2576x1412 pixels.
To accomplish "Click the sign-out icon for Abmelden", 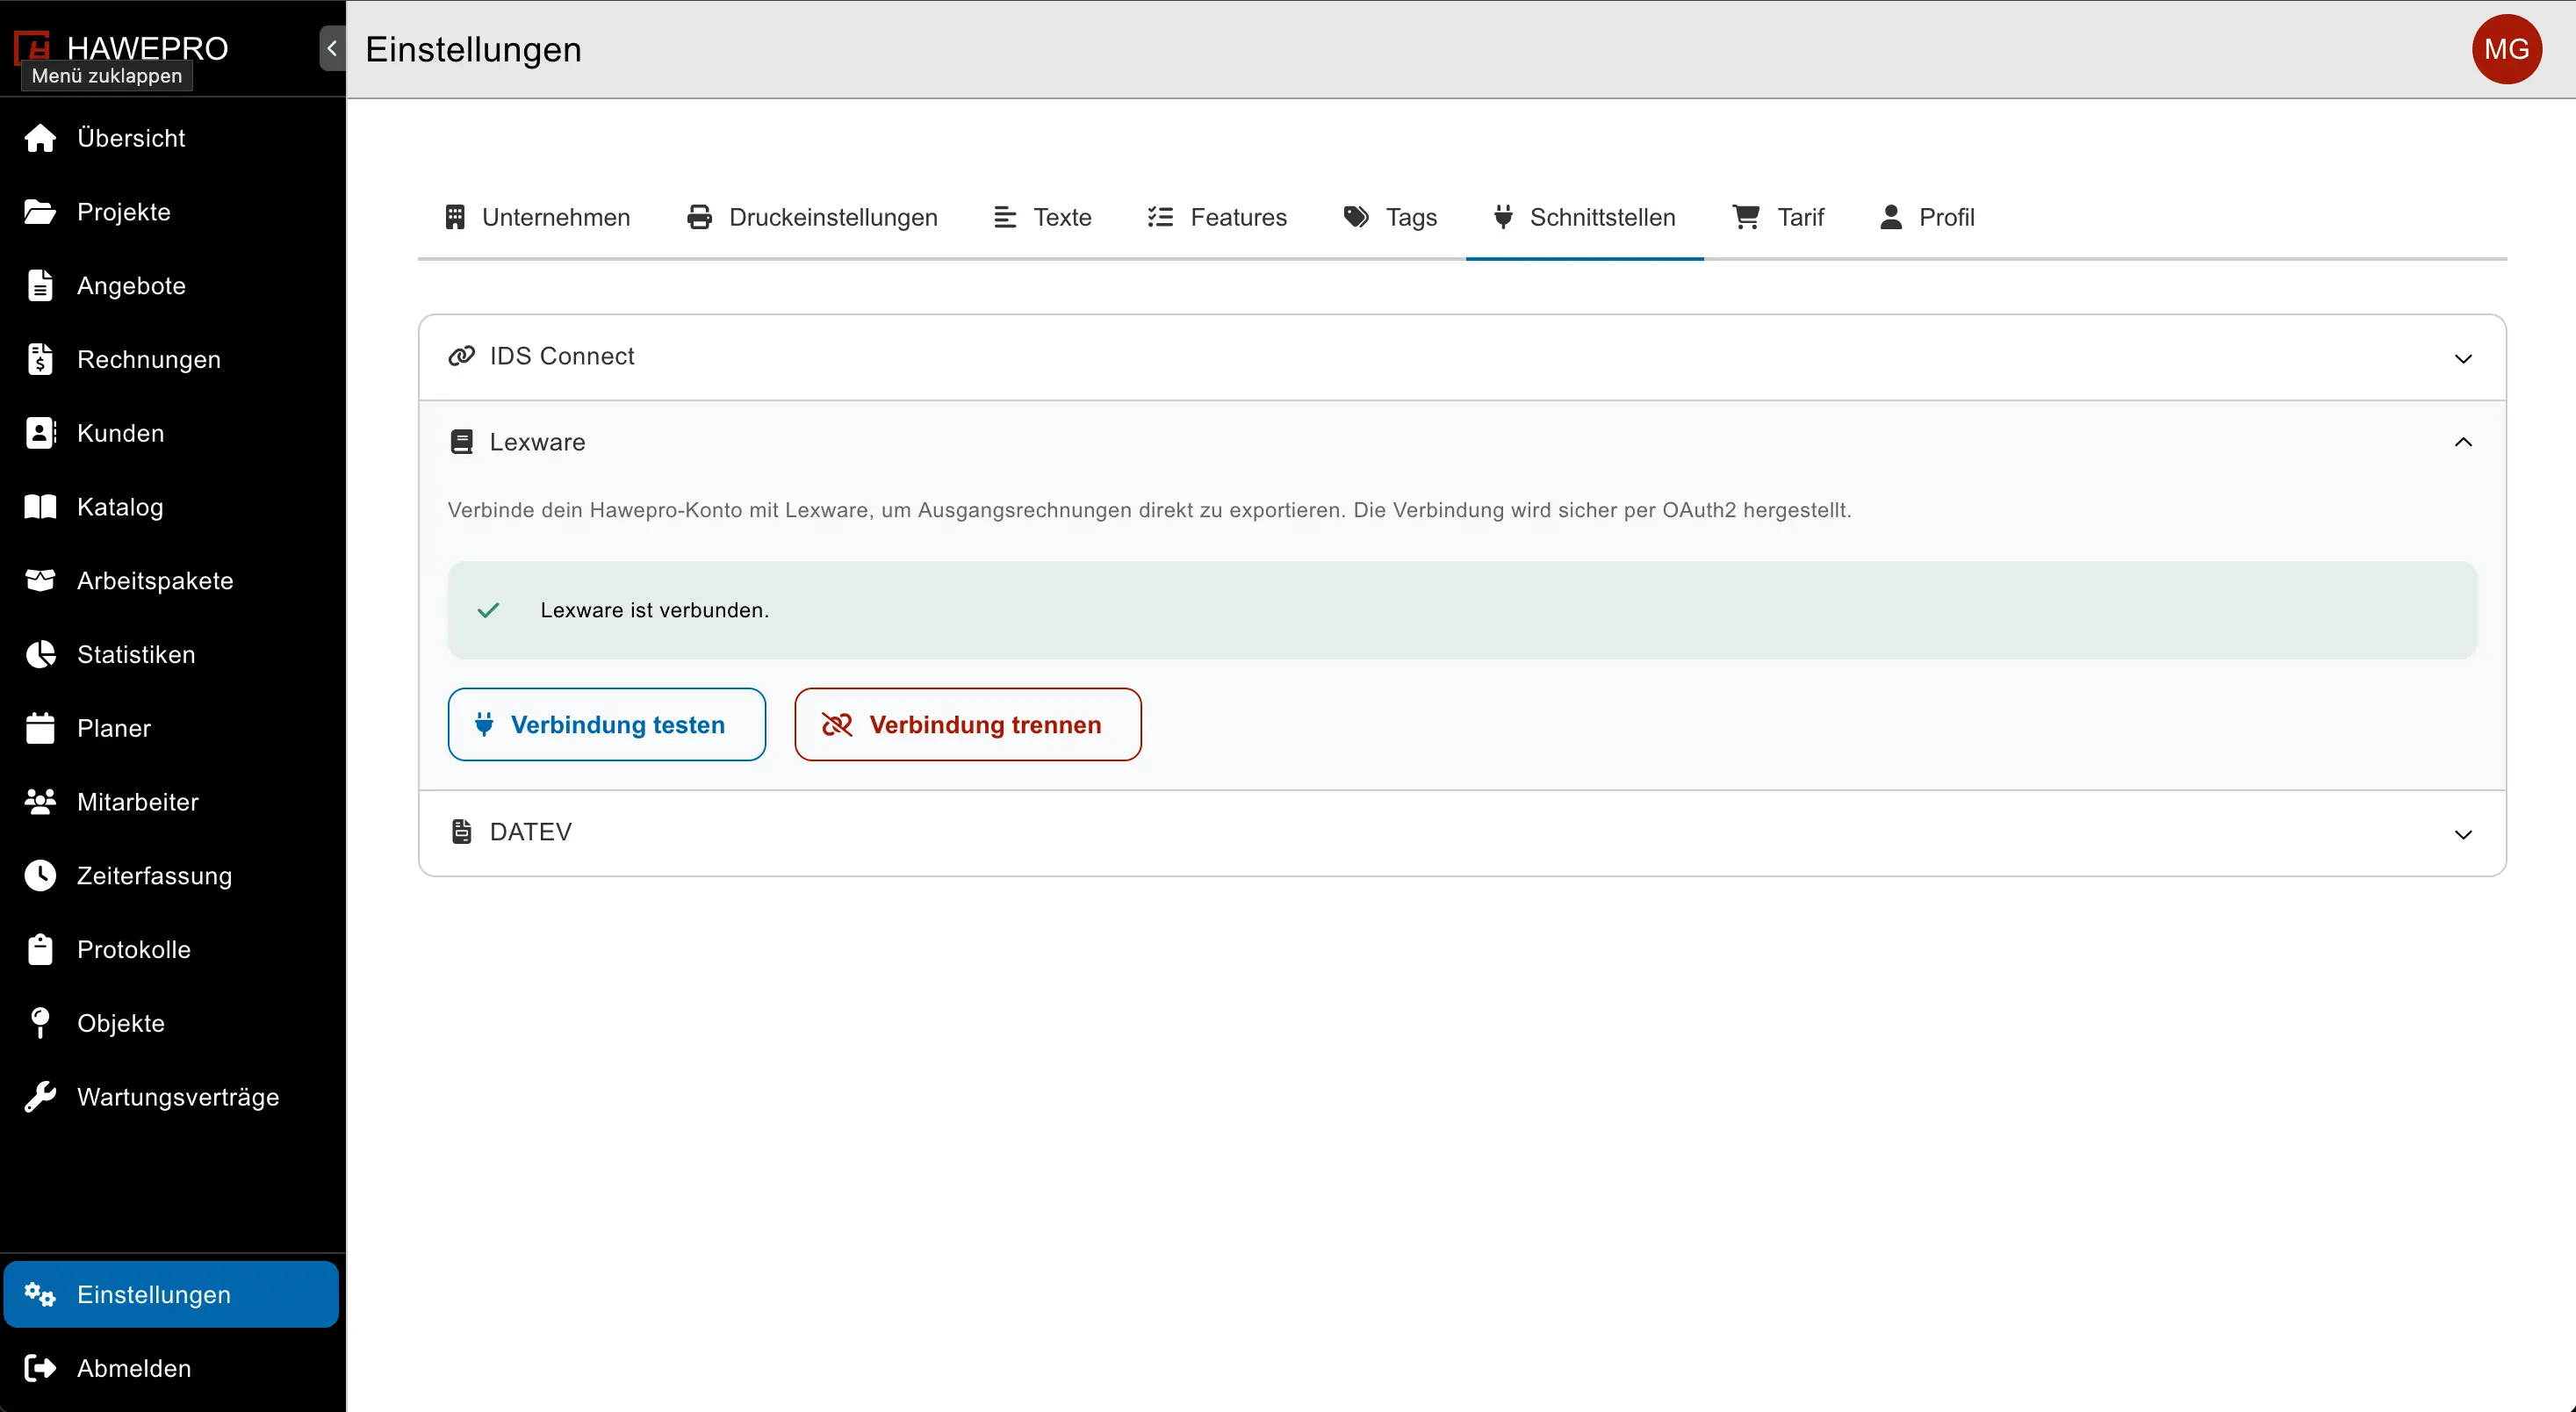I will (x=40, y=1368).
